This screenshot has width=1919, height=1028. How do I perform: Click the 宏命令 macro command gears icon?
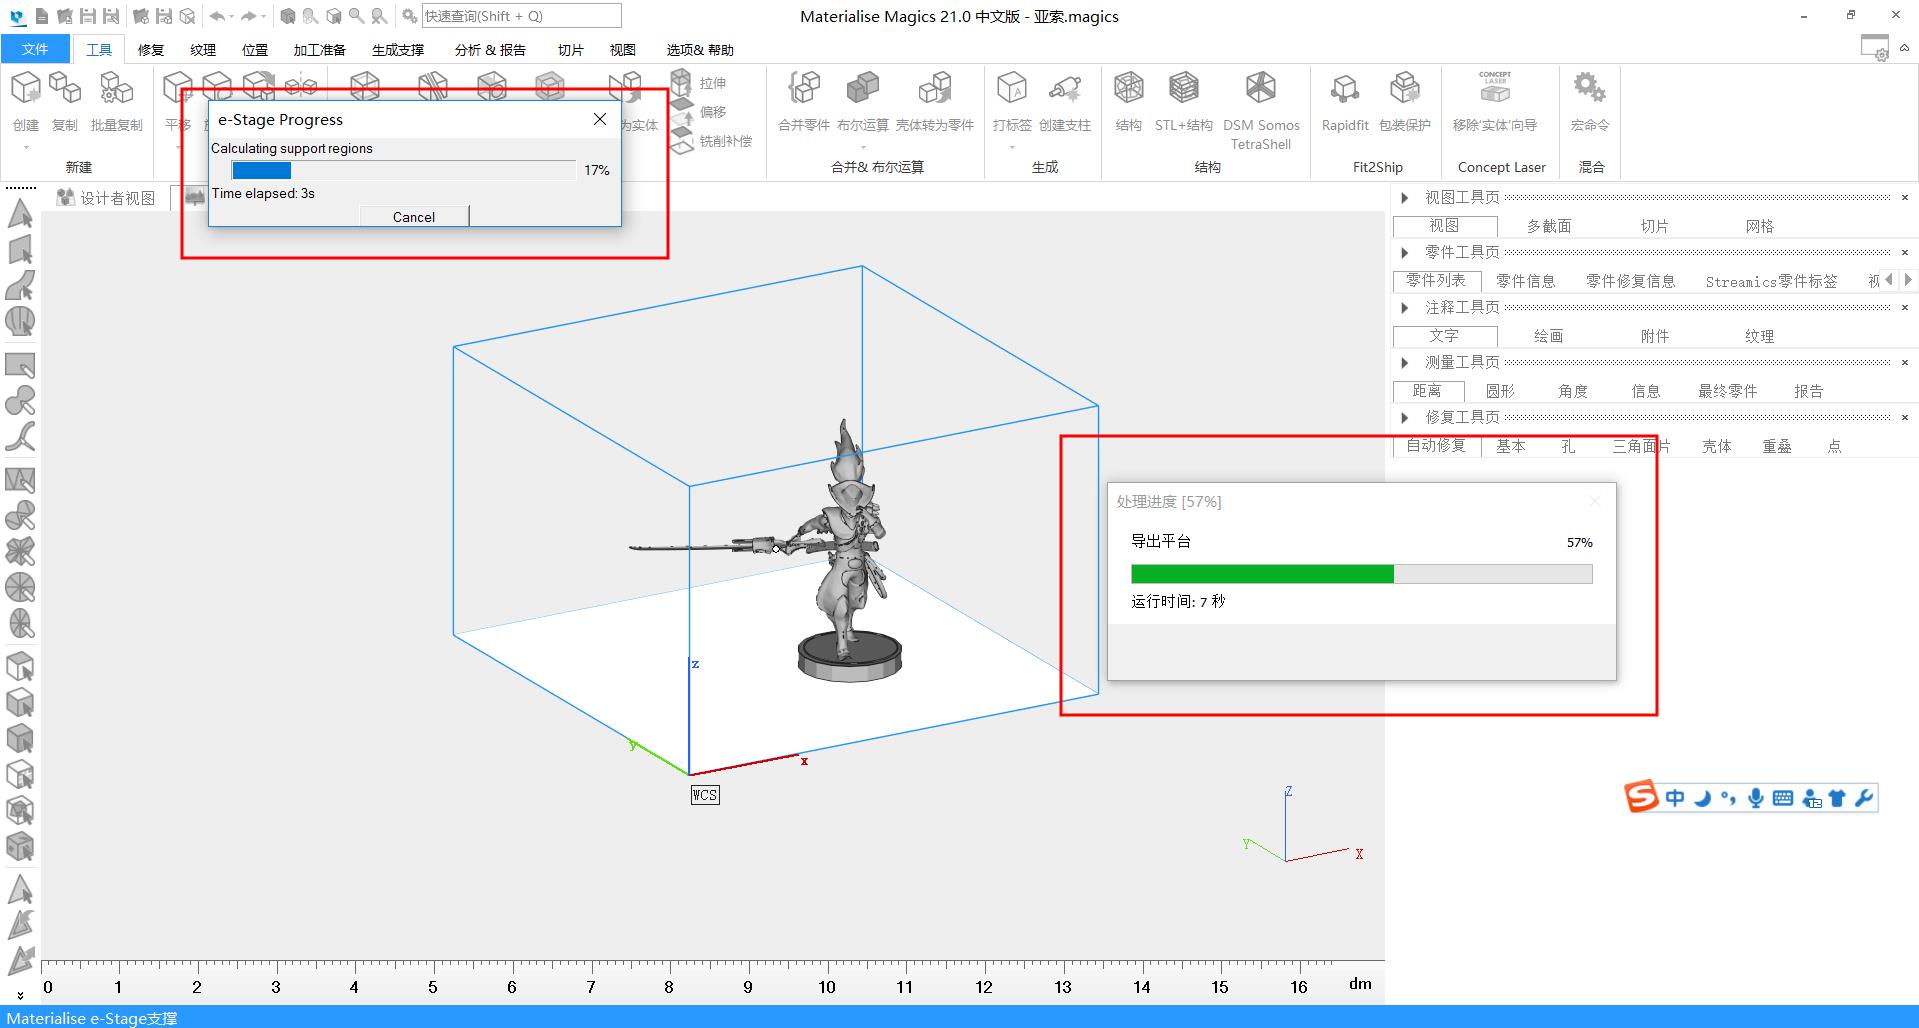(1589, 90)
